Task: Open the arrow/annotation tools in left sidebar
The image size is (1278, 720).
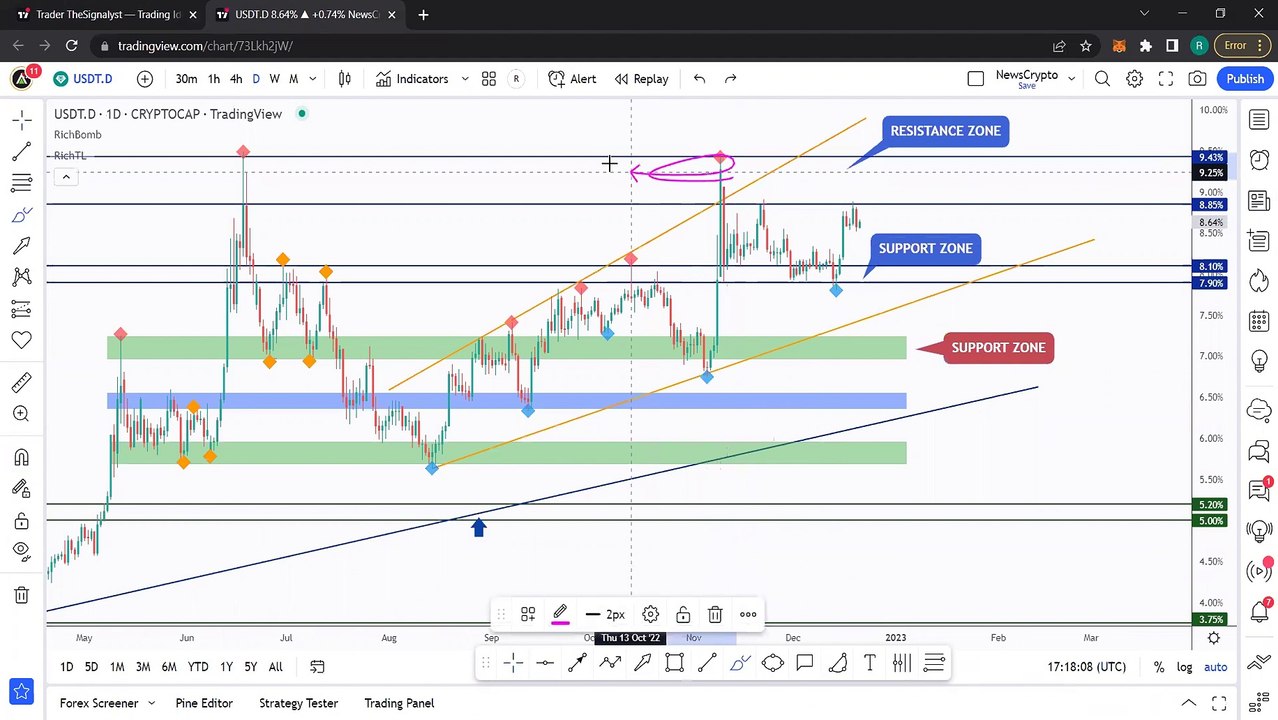Action: (x=21, y=246)
